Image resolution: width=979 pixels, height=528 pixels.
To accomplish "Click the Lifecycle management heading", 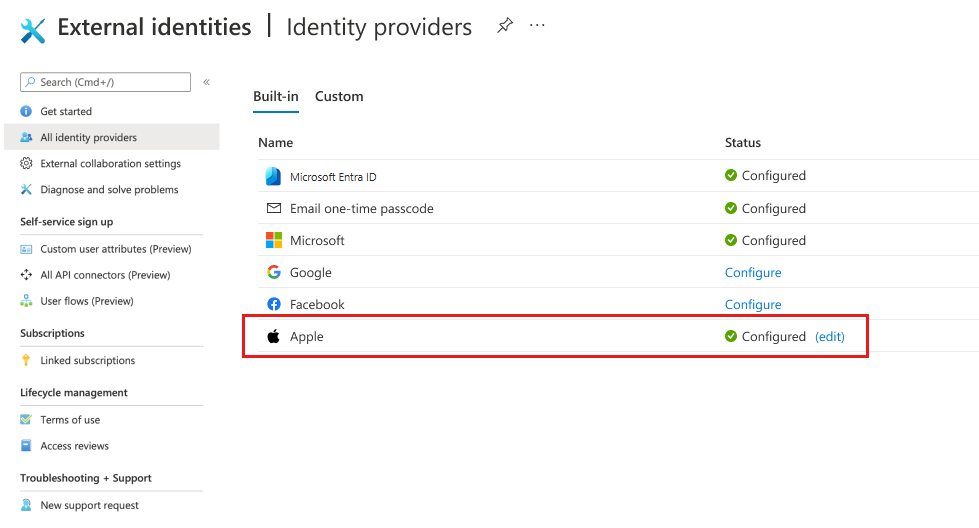I will pyautogui.click(x=74, y=393).
